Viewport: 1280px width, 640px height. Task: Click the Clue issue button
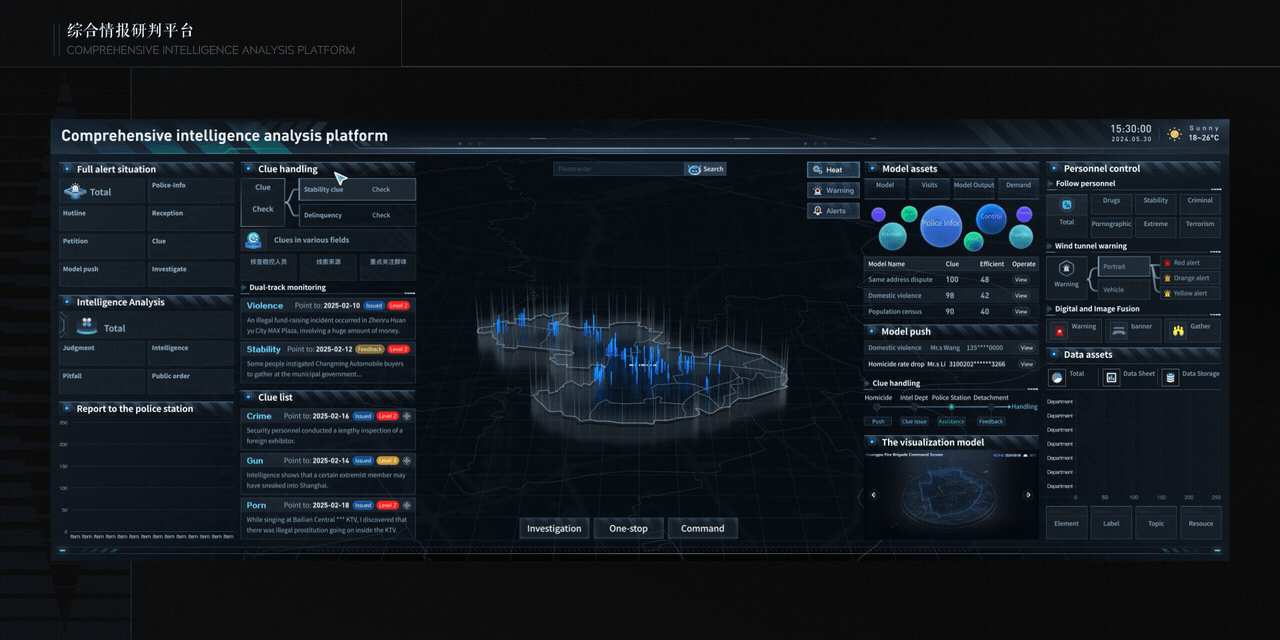914,422
